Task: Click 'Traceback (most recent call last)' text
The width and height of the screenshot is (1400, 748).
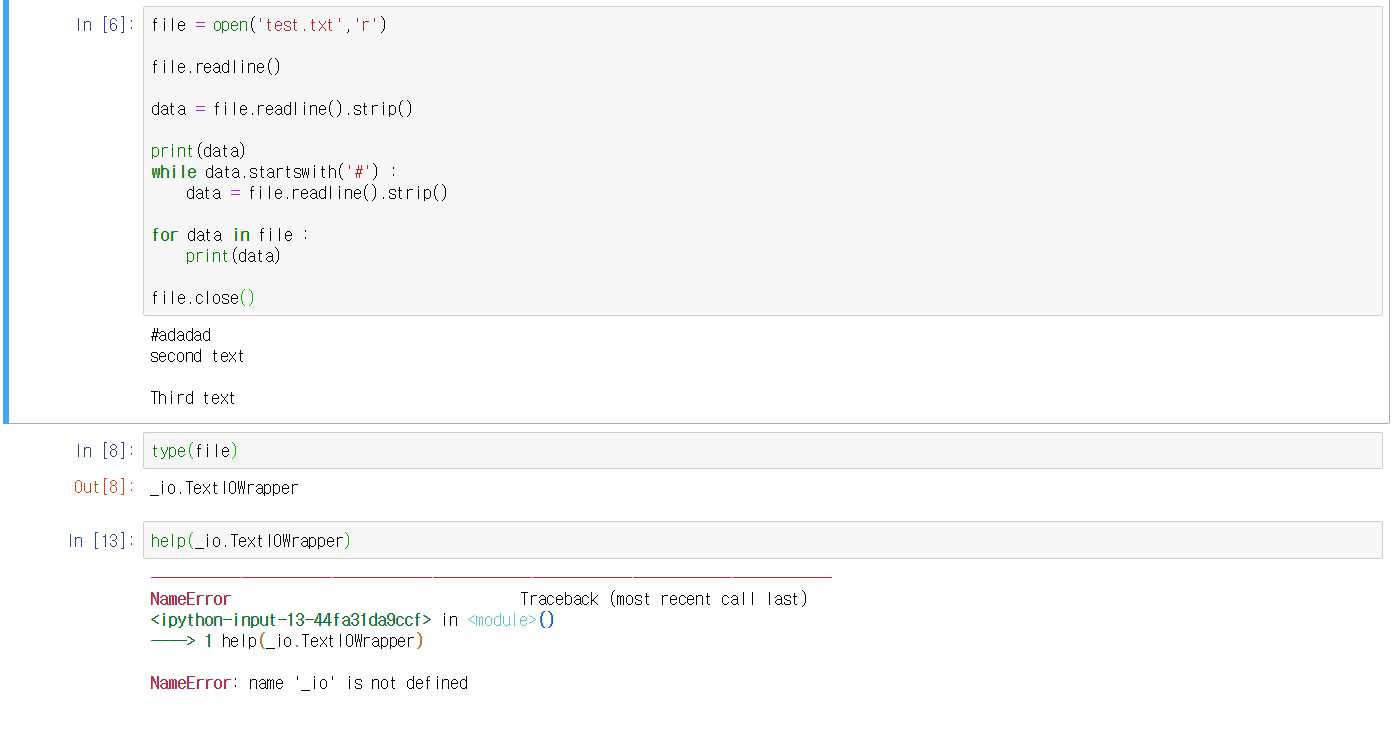Action: click(664, 599)
